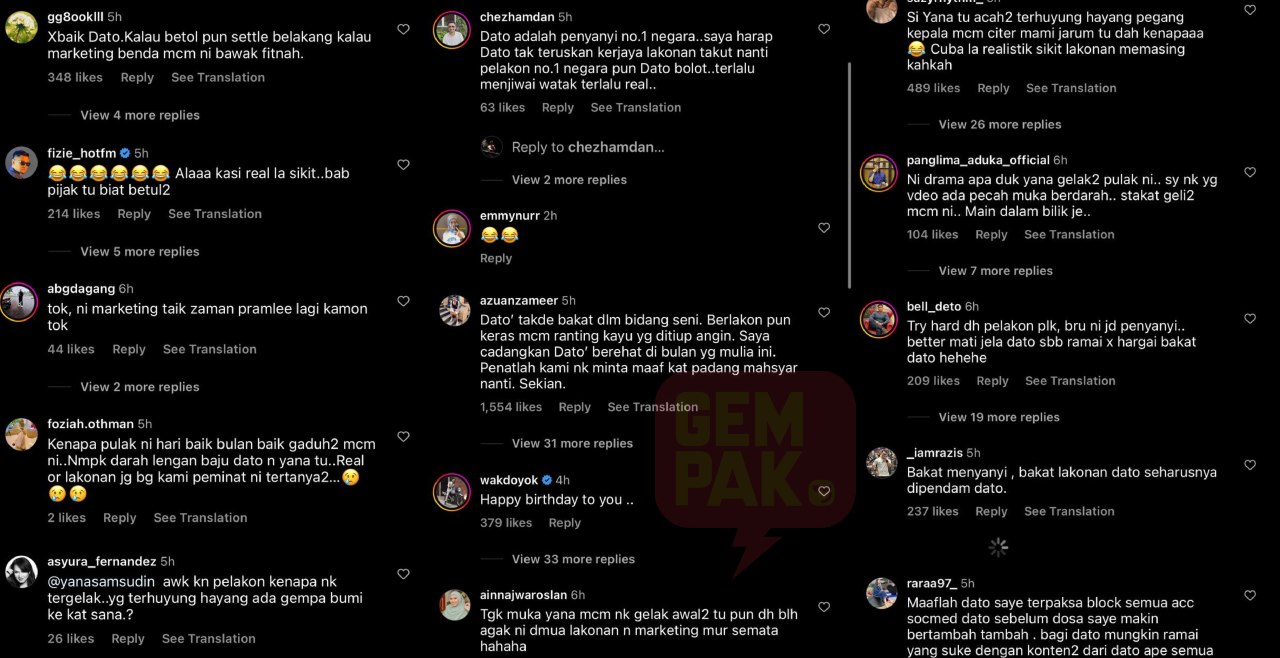Toggle like on emmynurr's emoji comment
This screenshot has height=658, width=1280.
click(824, 228)
